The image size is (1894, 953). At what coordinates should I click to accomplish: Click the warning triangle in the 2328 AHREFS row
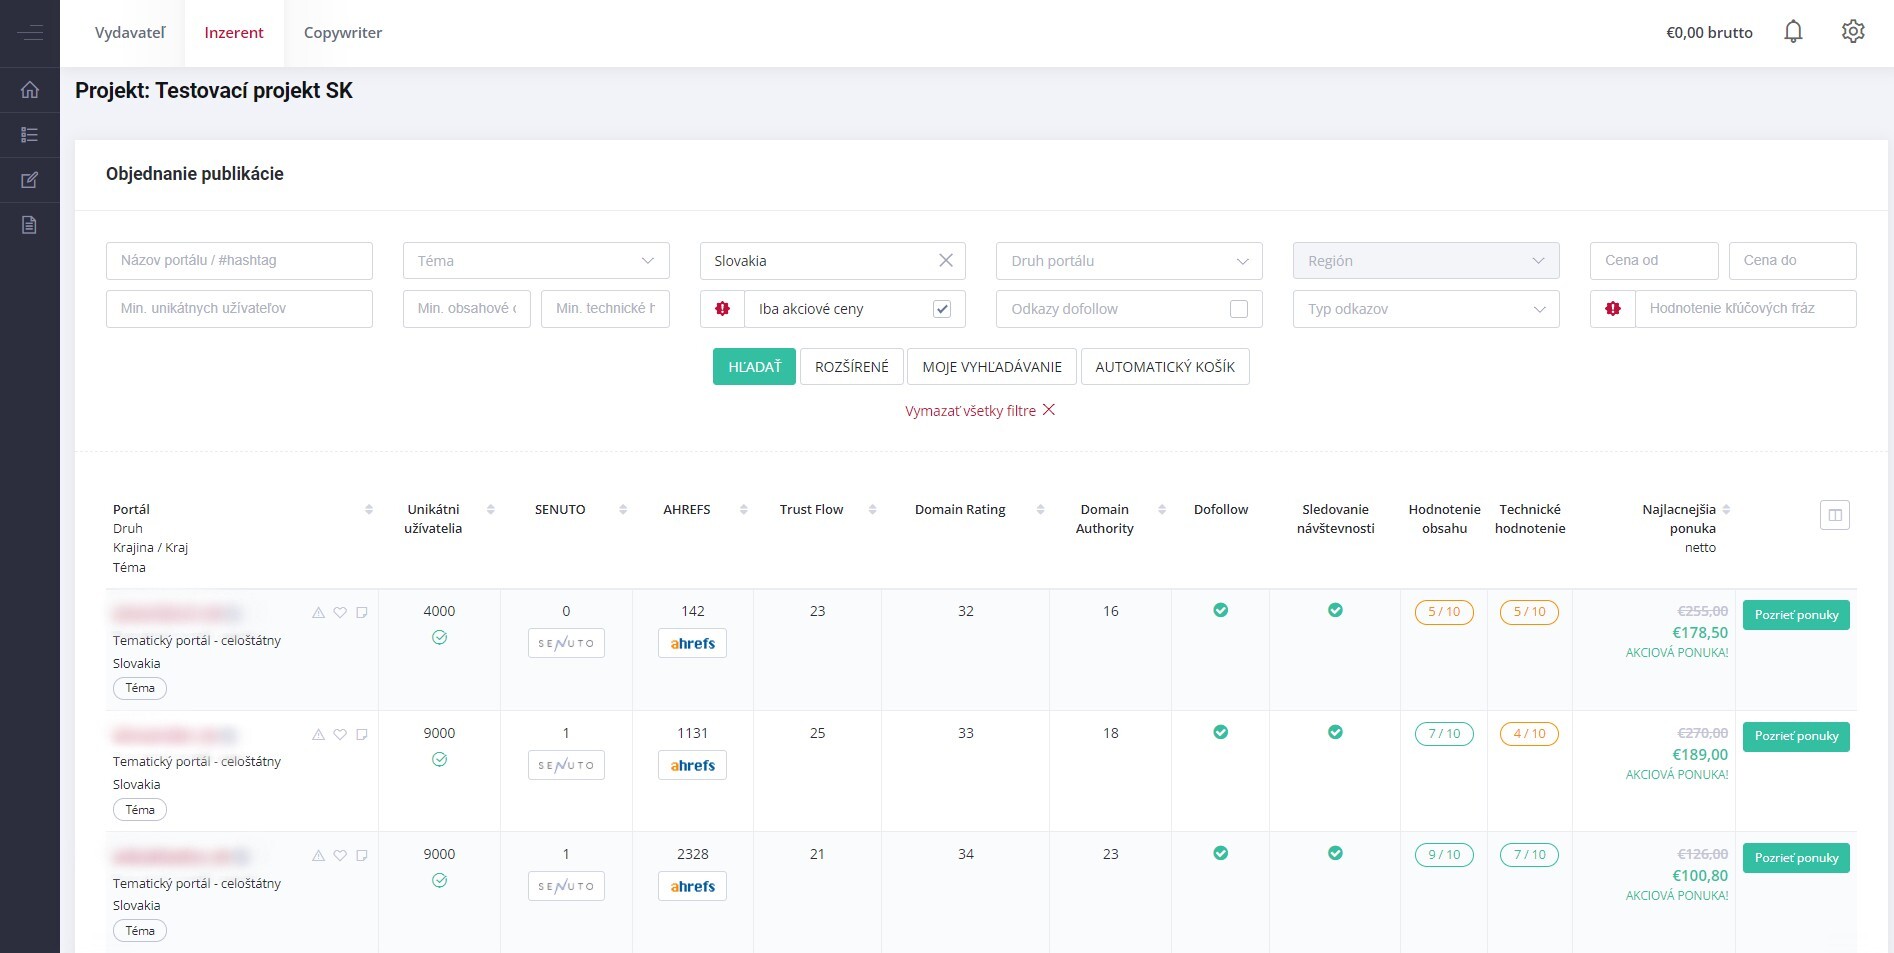pos(318,855)
